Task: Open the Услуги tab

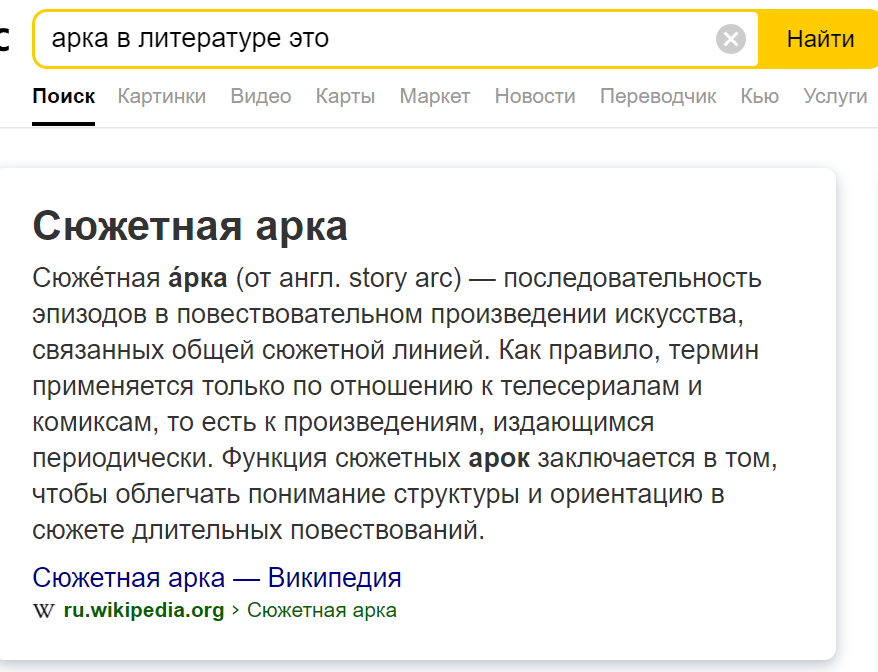Action: (835, 96)
